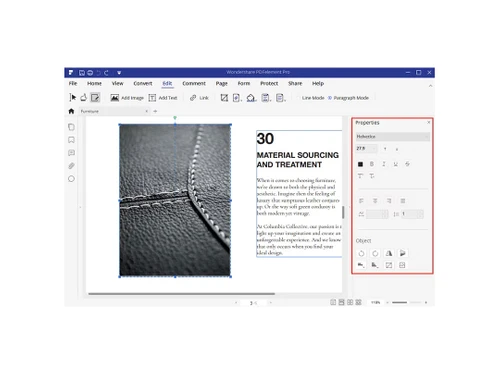Go to Home start page icon
500x375 pixels.
coord(71,111)
